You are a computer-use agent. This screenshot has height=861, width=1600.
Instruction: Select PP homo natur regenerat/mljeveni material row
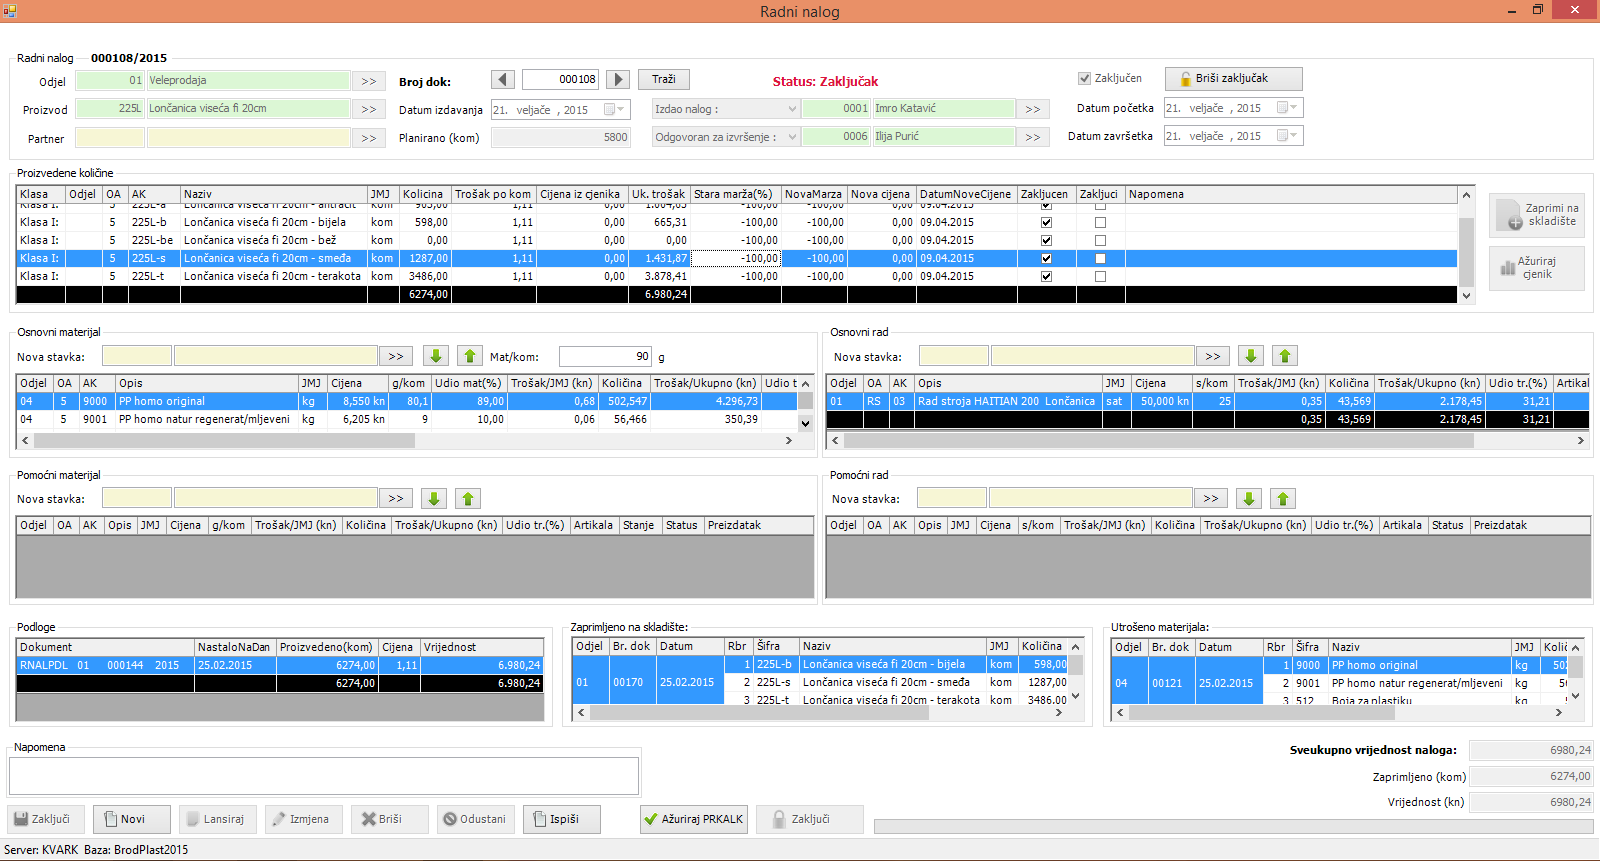point(407,419)
